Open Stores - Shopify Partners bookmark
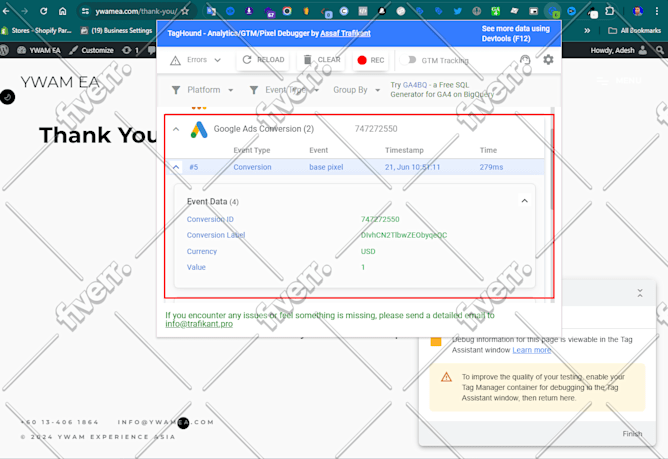668x459 pixels. click(37, 30)
